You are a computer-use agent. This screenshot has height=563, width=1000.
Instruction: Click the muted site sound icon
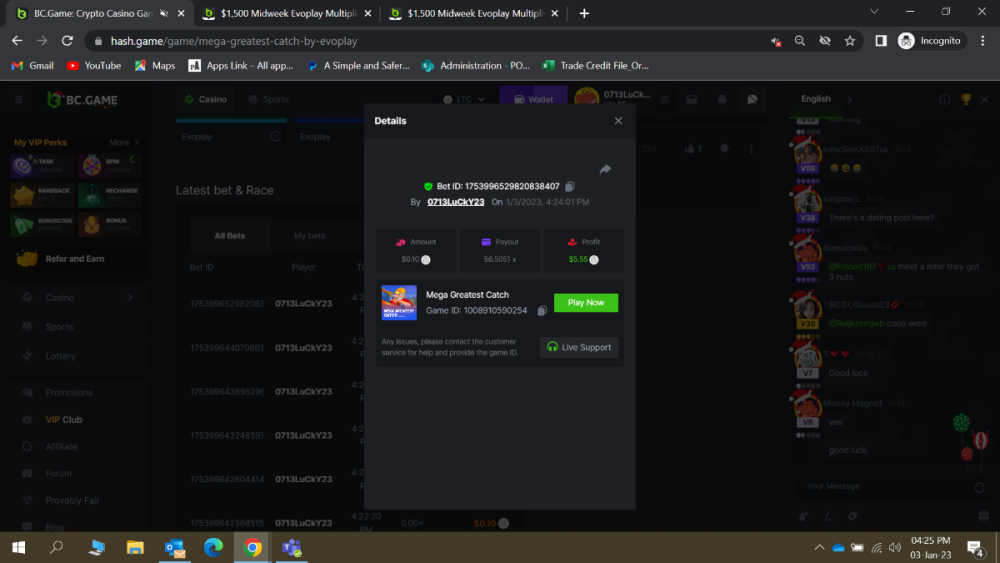(x=776, y=41)
